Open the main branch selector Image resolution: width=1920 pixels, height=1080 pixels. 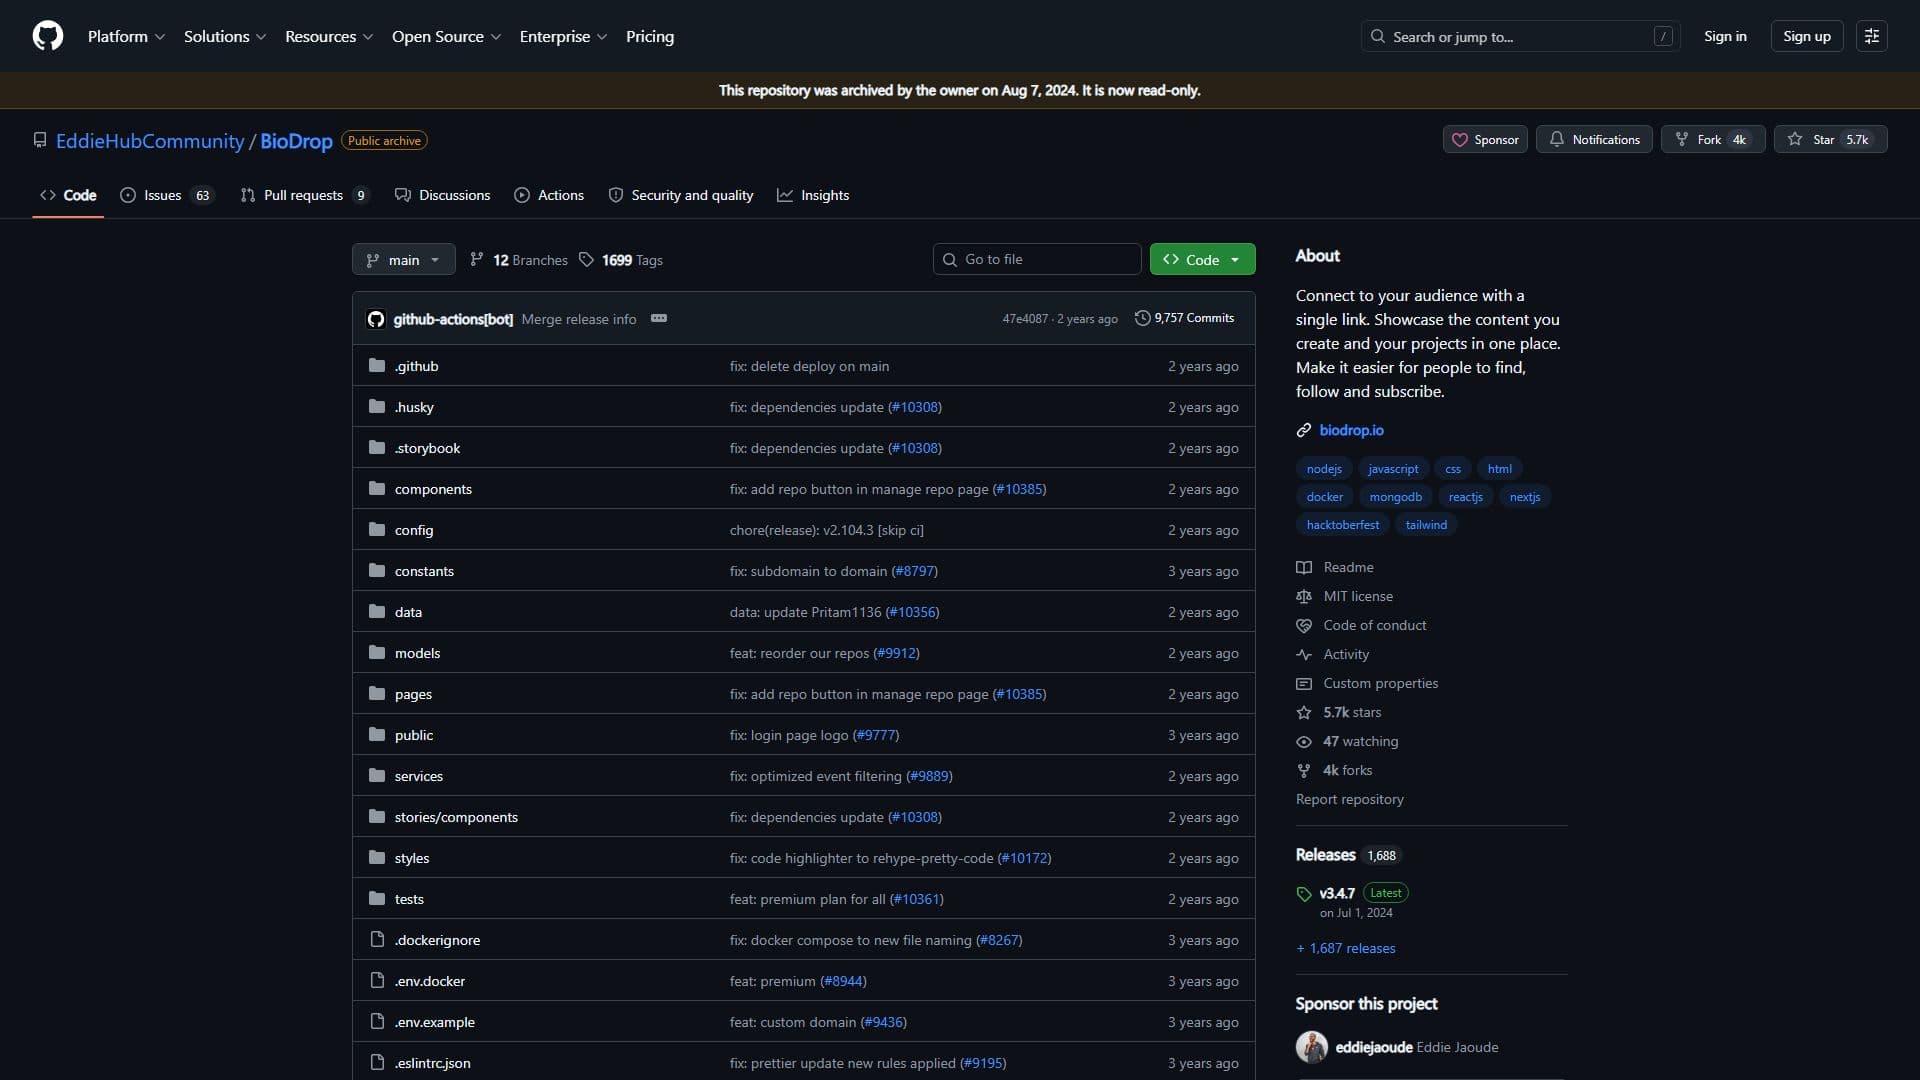[404, 260]
